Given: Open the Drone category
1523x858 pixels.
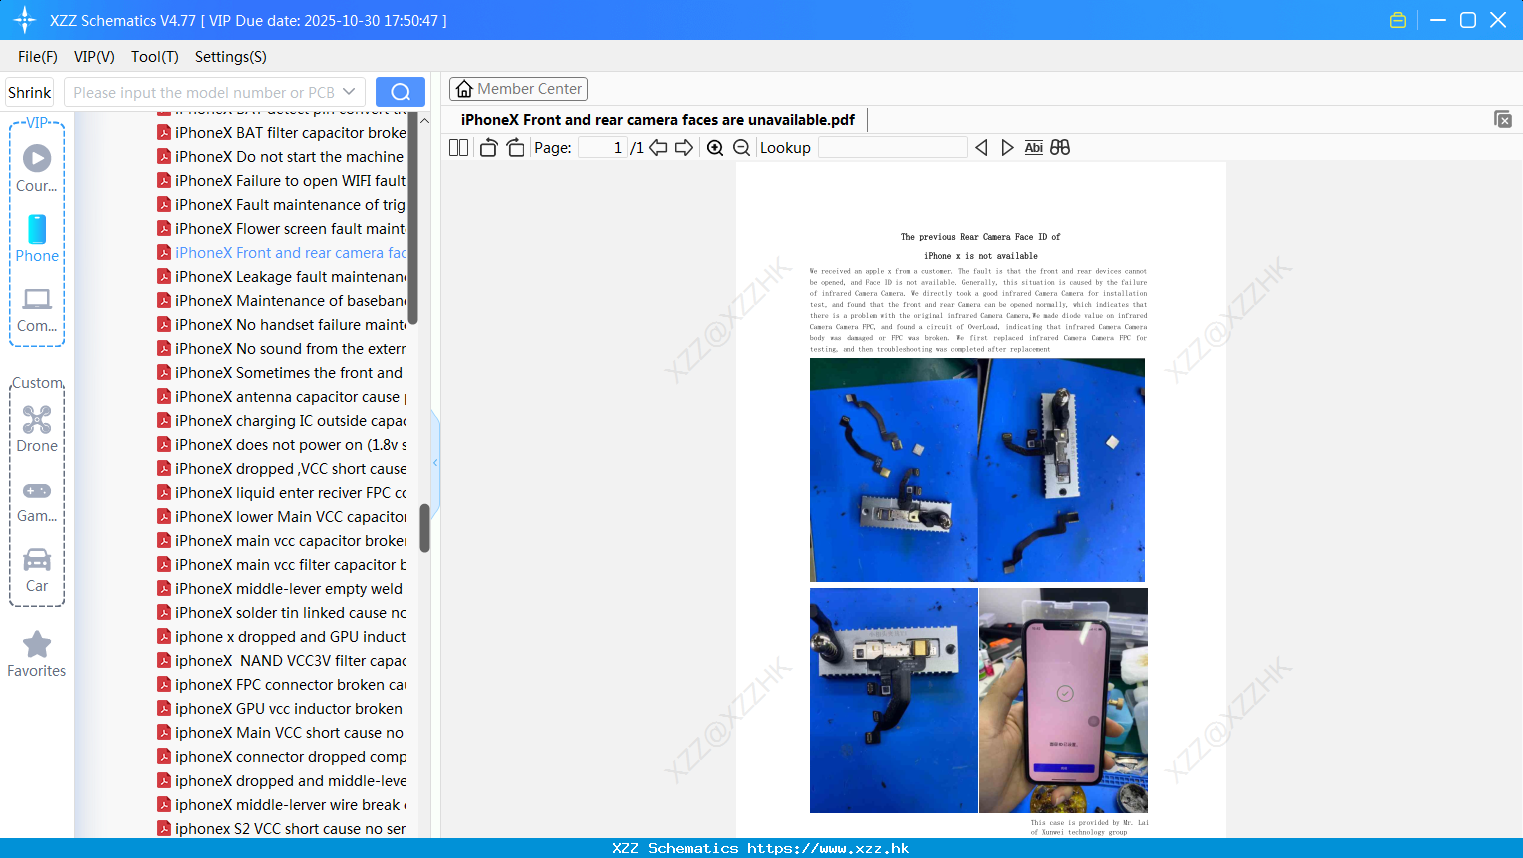Looking at the screenshot, I should (37, 429).
